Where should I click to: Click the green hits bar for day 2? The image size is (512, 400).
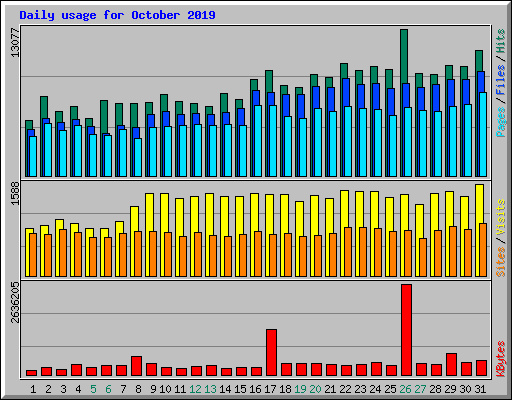pyautogui.click(x=44, y=107)
